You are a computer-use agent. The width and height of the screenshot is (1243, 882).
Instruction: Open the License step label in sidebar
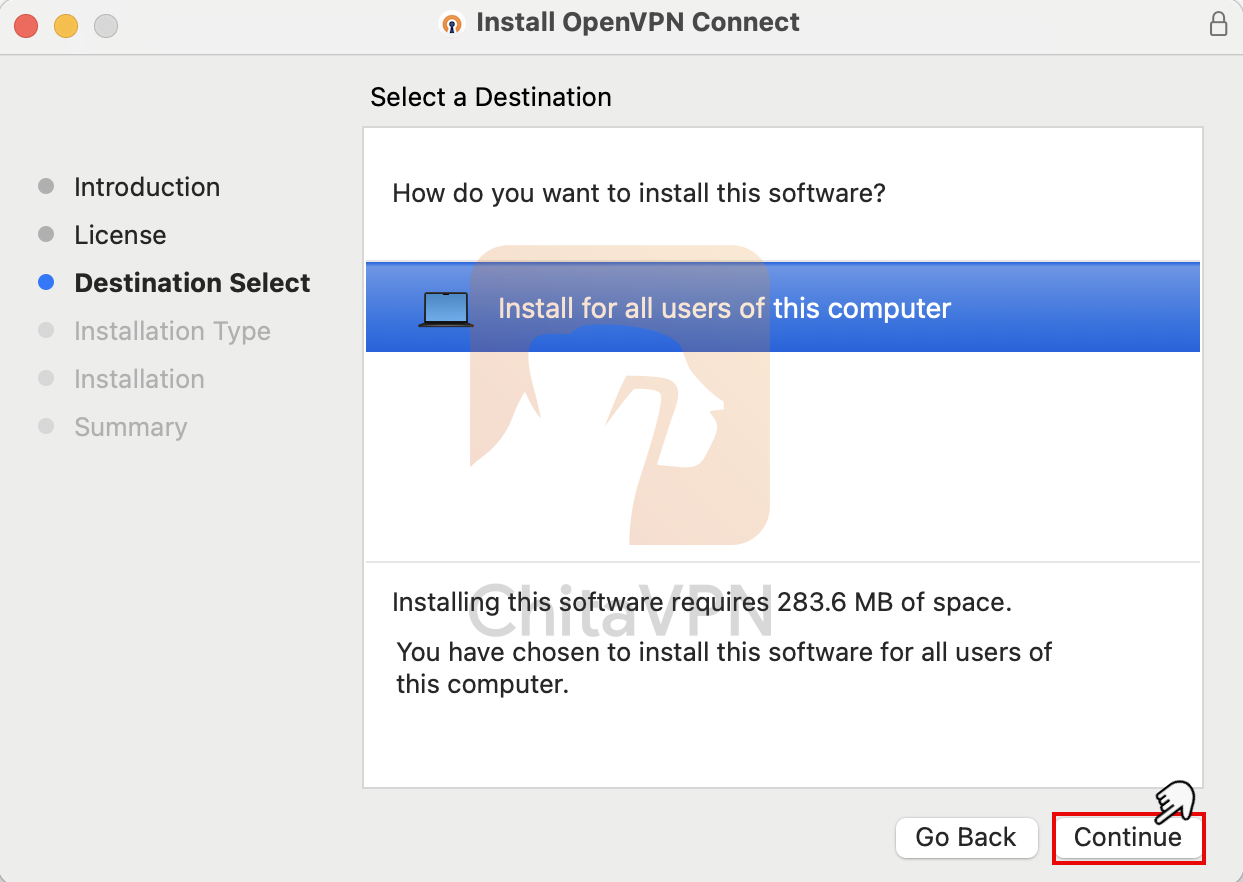tap(120, 235)
